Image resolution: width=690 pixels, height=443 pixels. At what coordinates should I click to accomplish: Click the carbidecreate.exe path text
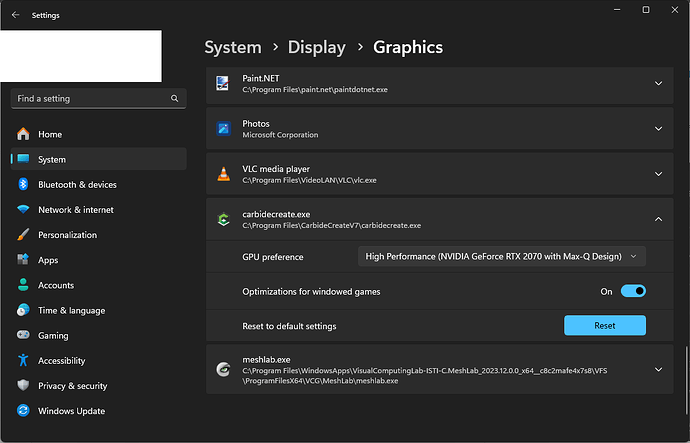[331, 226]
